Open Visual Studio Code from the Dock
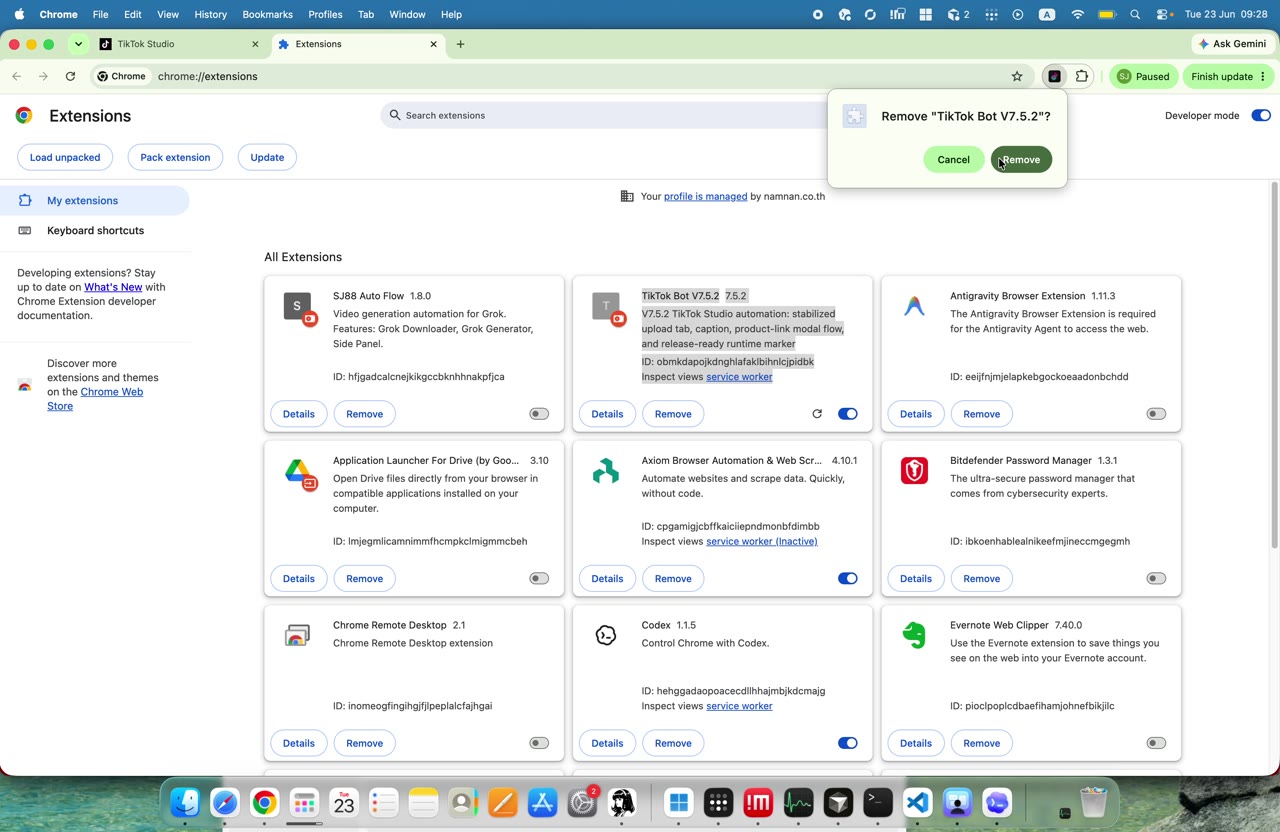Image resolution: width=1280 pixels, height=832 pixels. [918, 803]
